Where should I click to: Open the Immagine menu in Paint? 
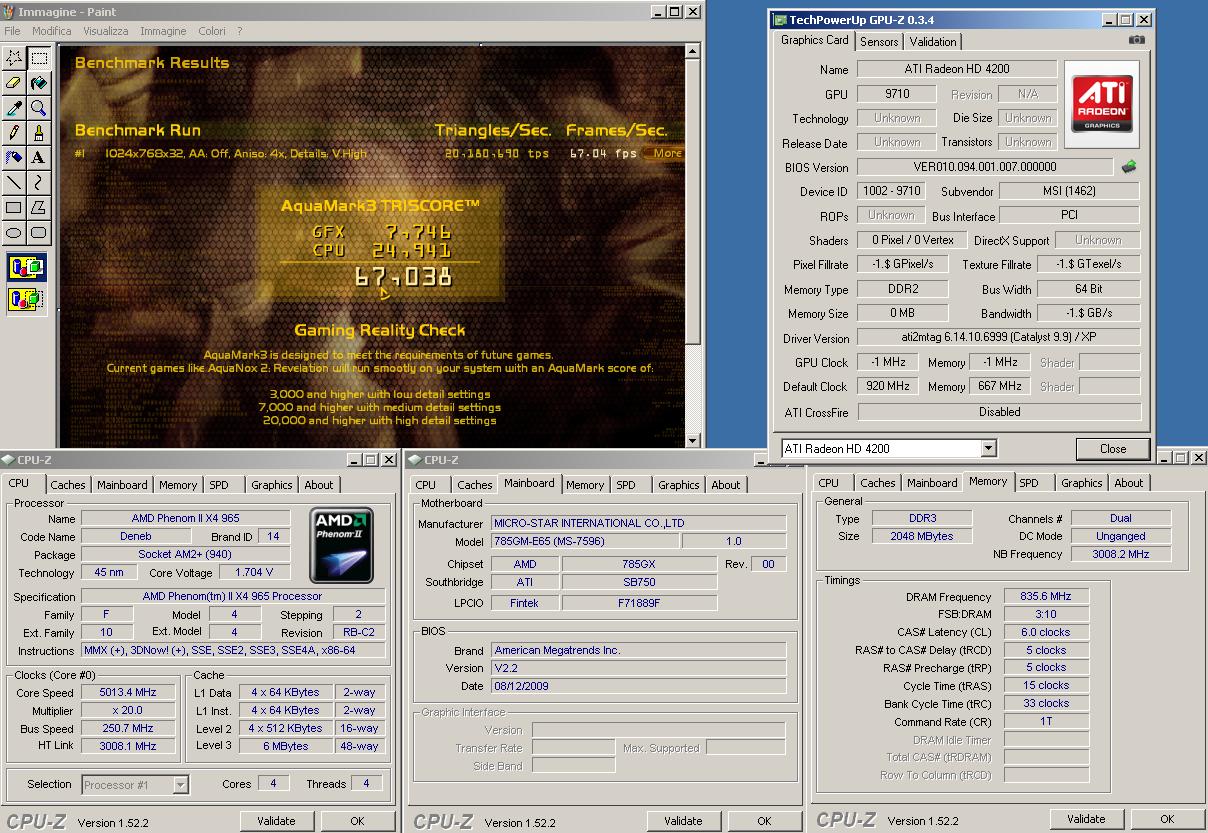(x=163, y=31)
